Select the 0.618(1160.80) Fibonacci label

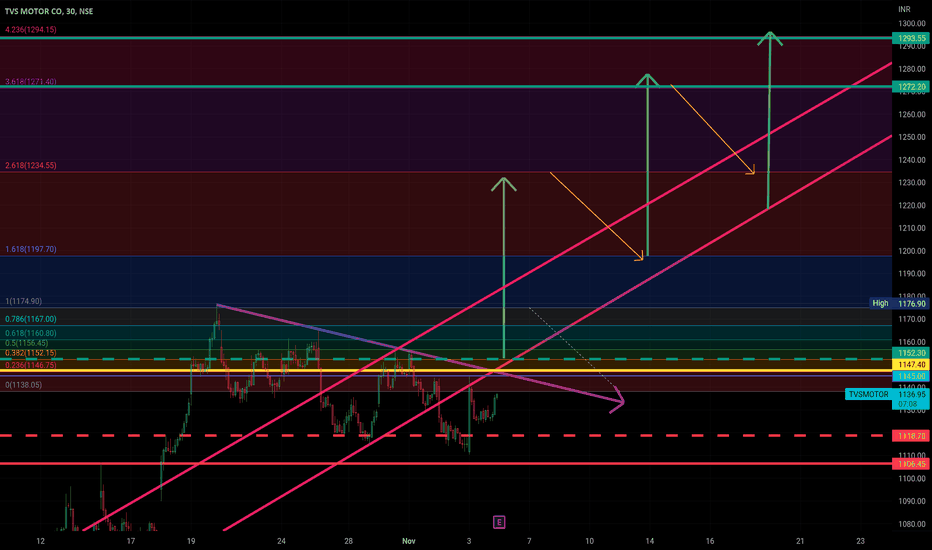(31, 334)
